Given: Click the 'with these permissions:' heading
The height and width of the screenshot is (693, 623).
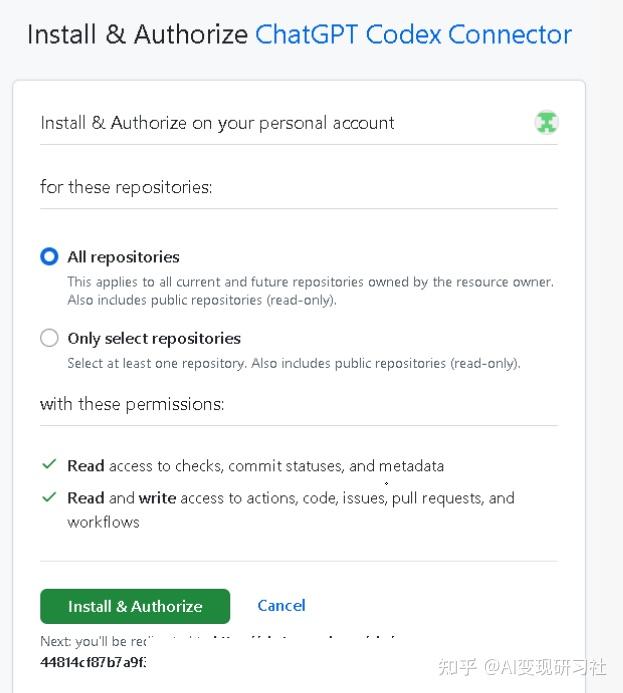Looking at the screenshot, I should tap(132, 404).
